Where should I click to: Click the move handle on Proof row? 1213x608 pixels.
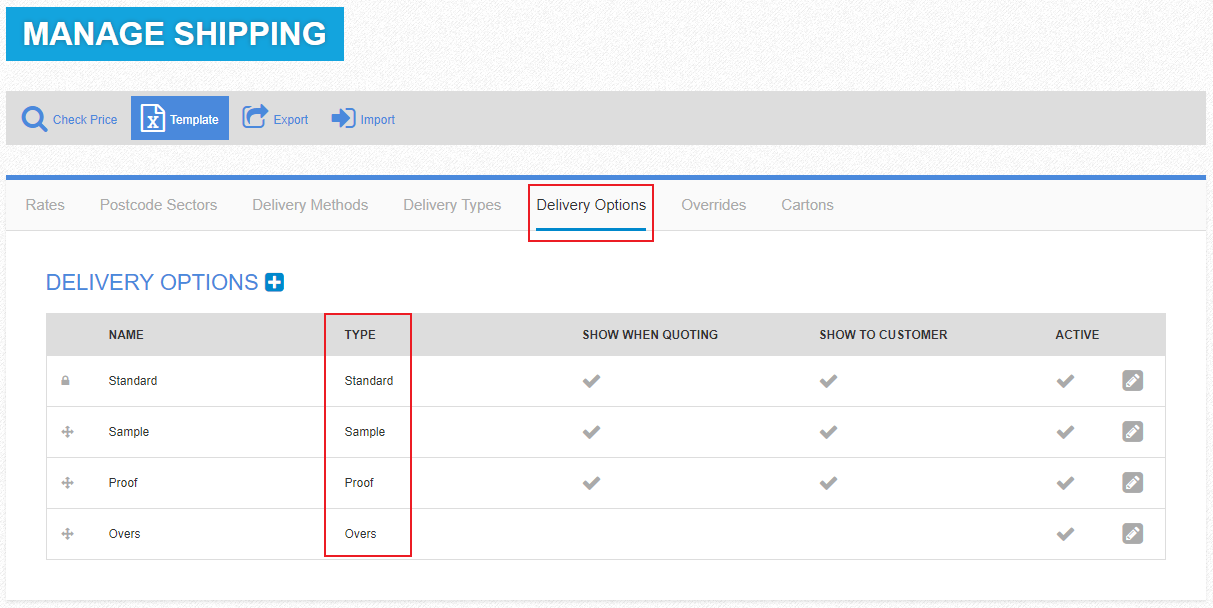[68, 483]
